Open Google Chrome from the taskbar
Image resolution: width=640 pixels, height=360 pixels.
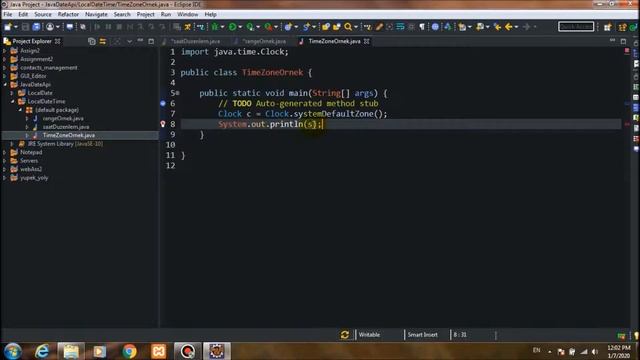click(x=129, y=351)
